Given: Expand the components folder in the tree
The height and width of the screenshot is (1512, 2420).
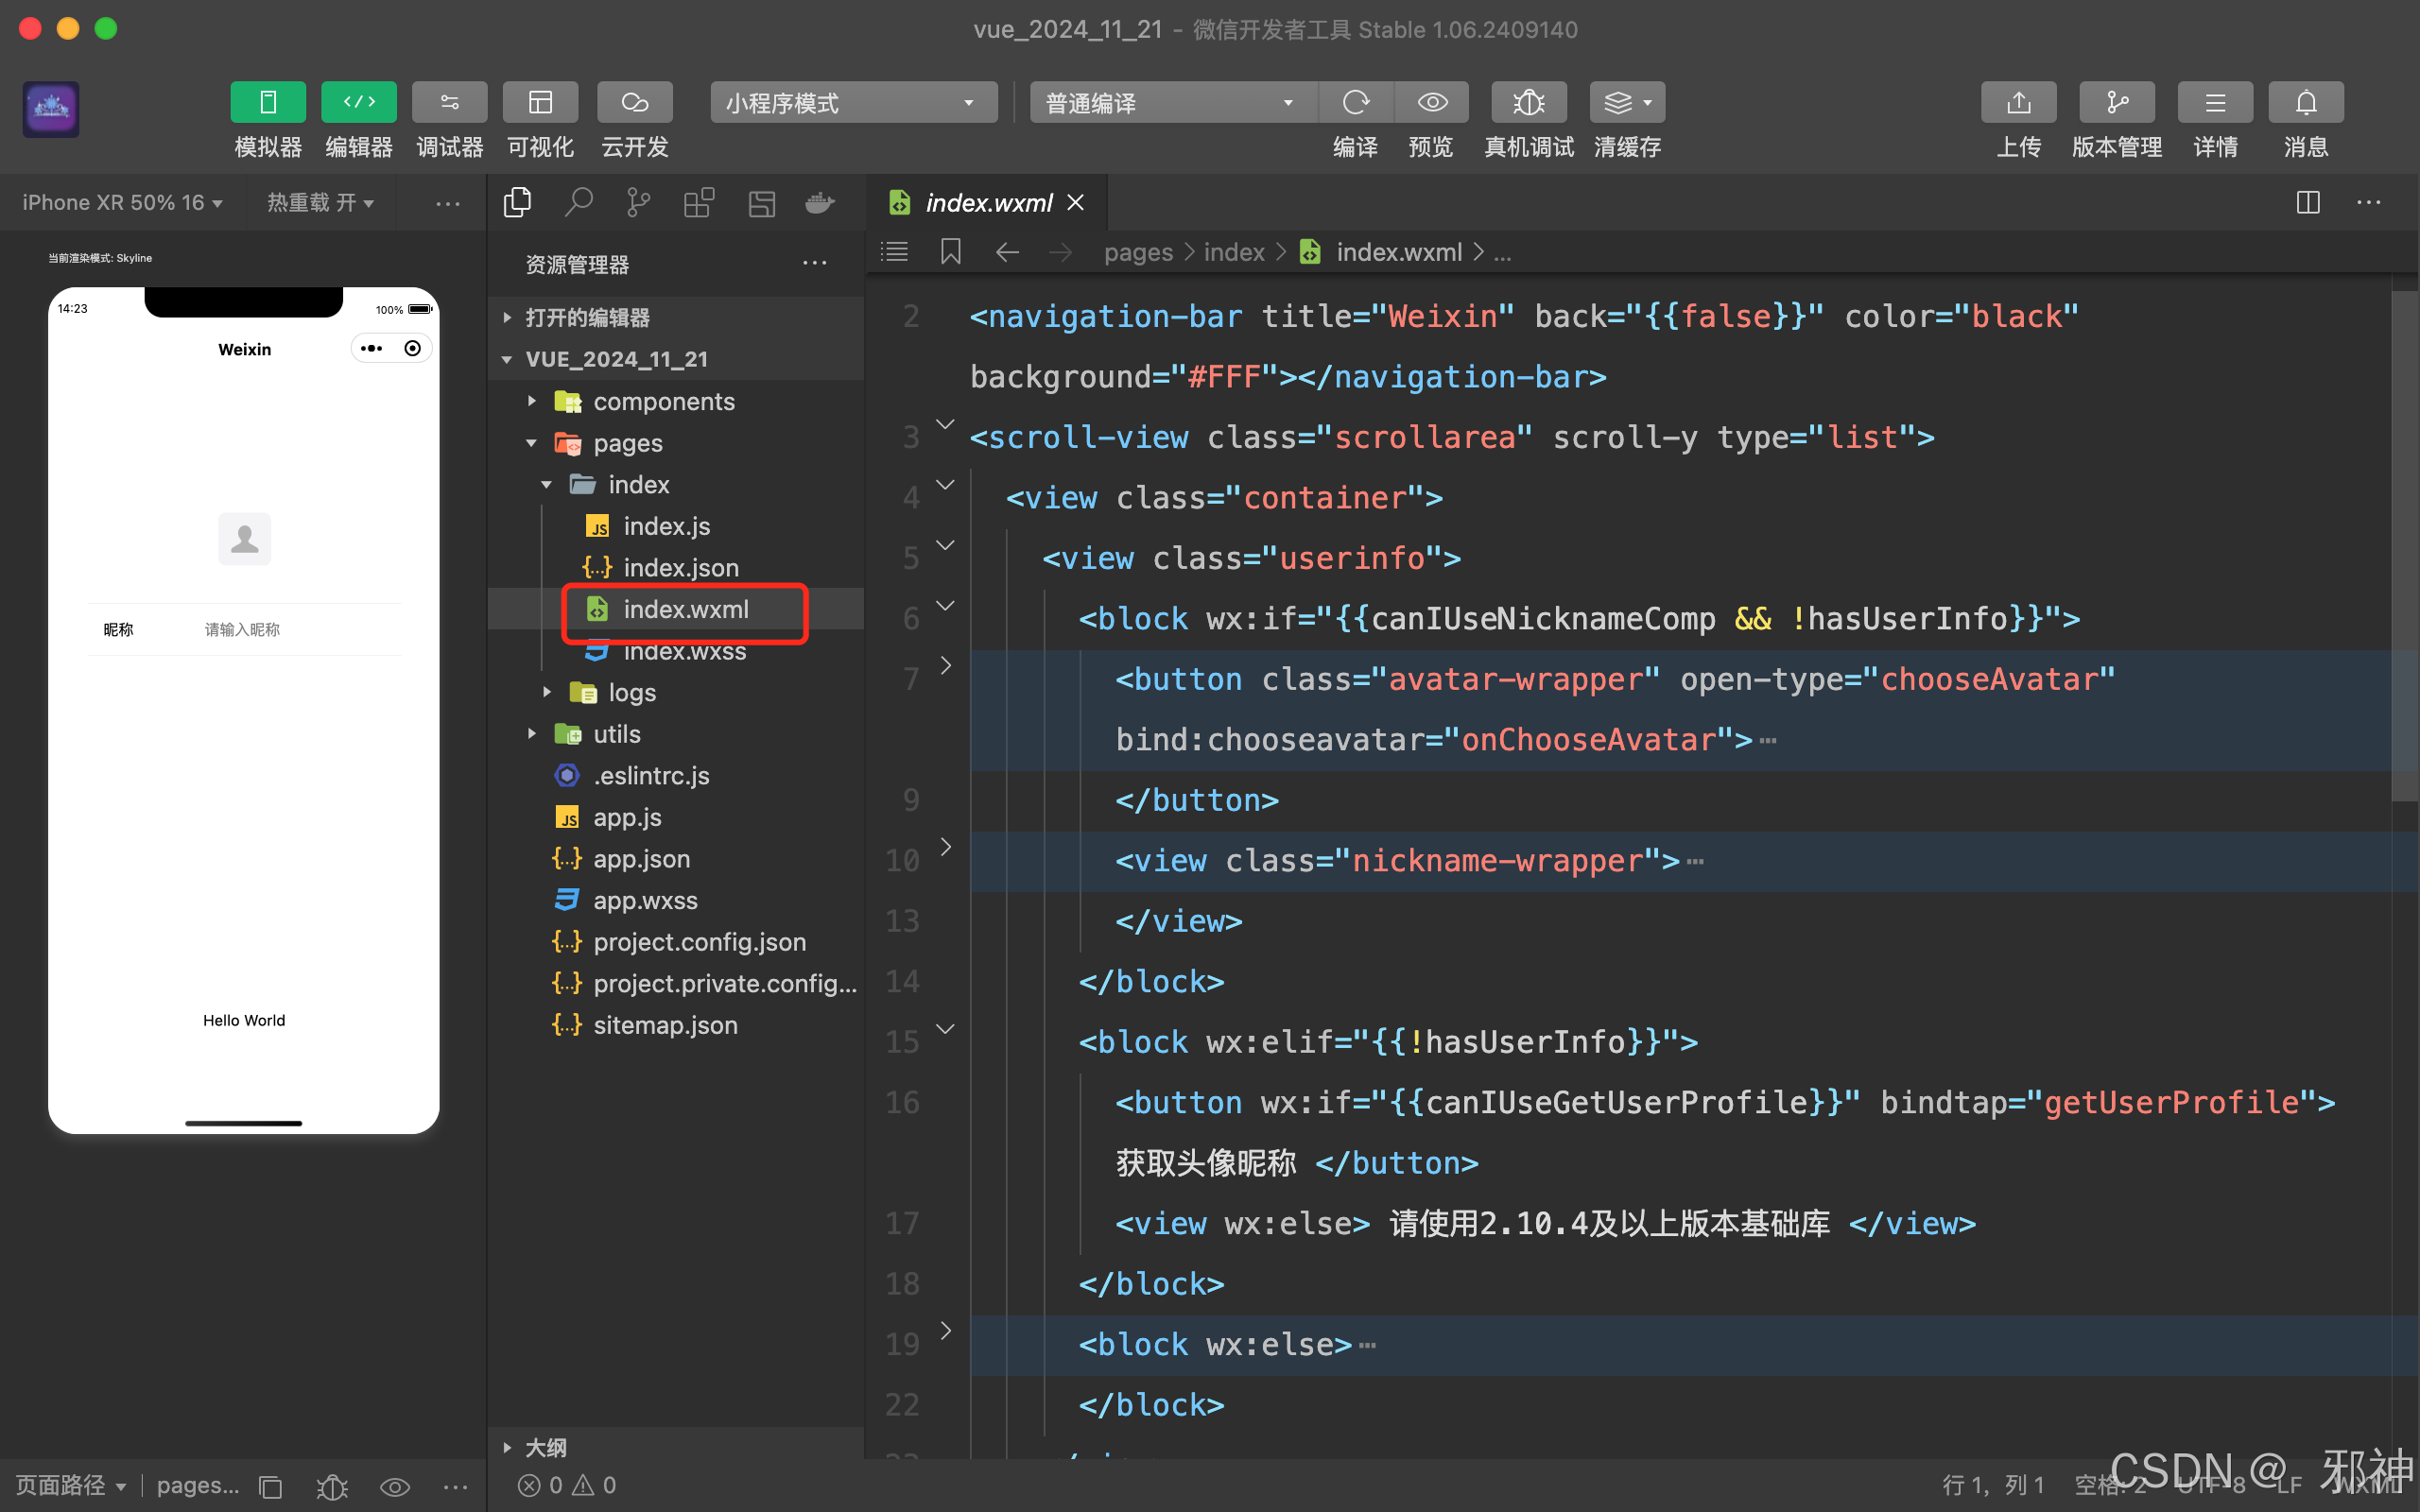Looking at the screenshot, I should [663, 401].
